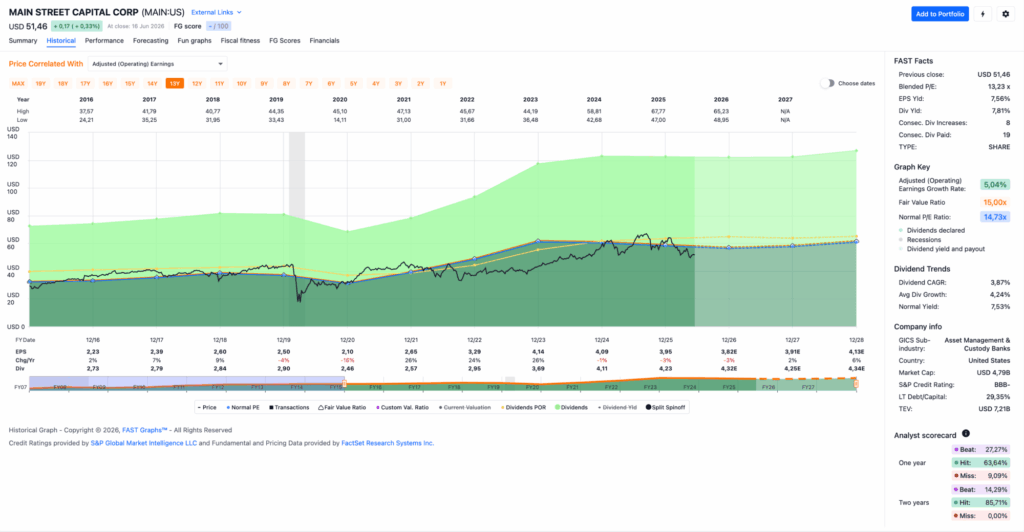Click the blue 14,73x Normal P/E swatch

995,217
